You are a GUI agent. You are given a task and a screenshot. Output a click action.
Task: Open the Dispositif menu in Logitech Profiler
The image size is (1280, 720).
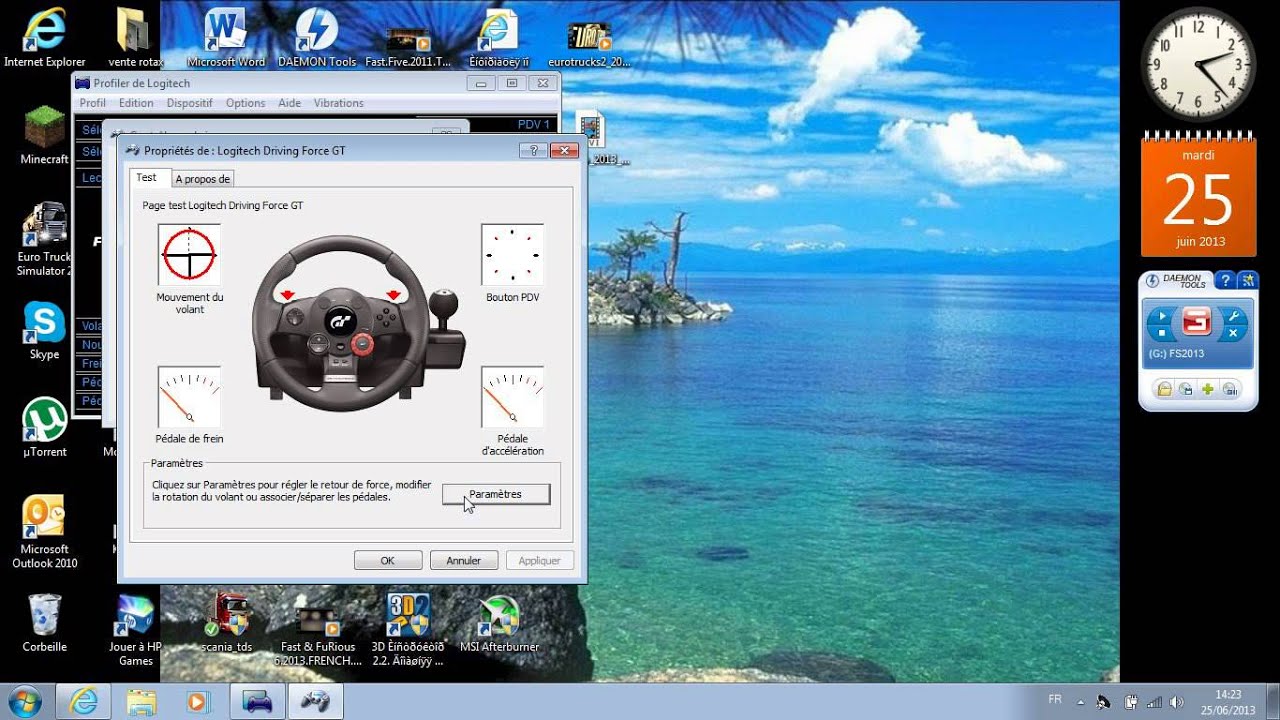point(190,103)
